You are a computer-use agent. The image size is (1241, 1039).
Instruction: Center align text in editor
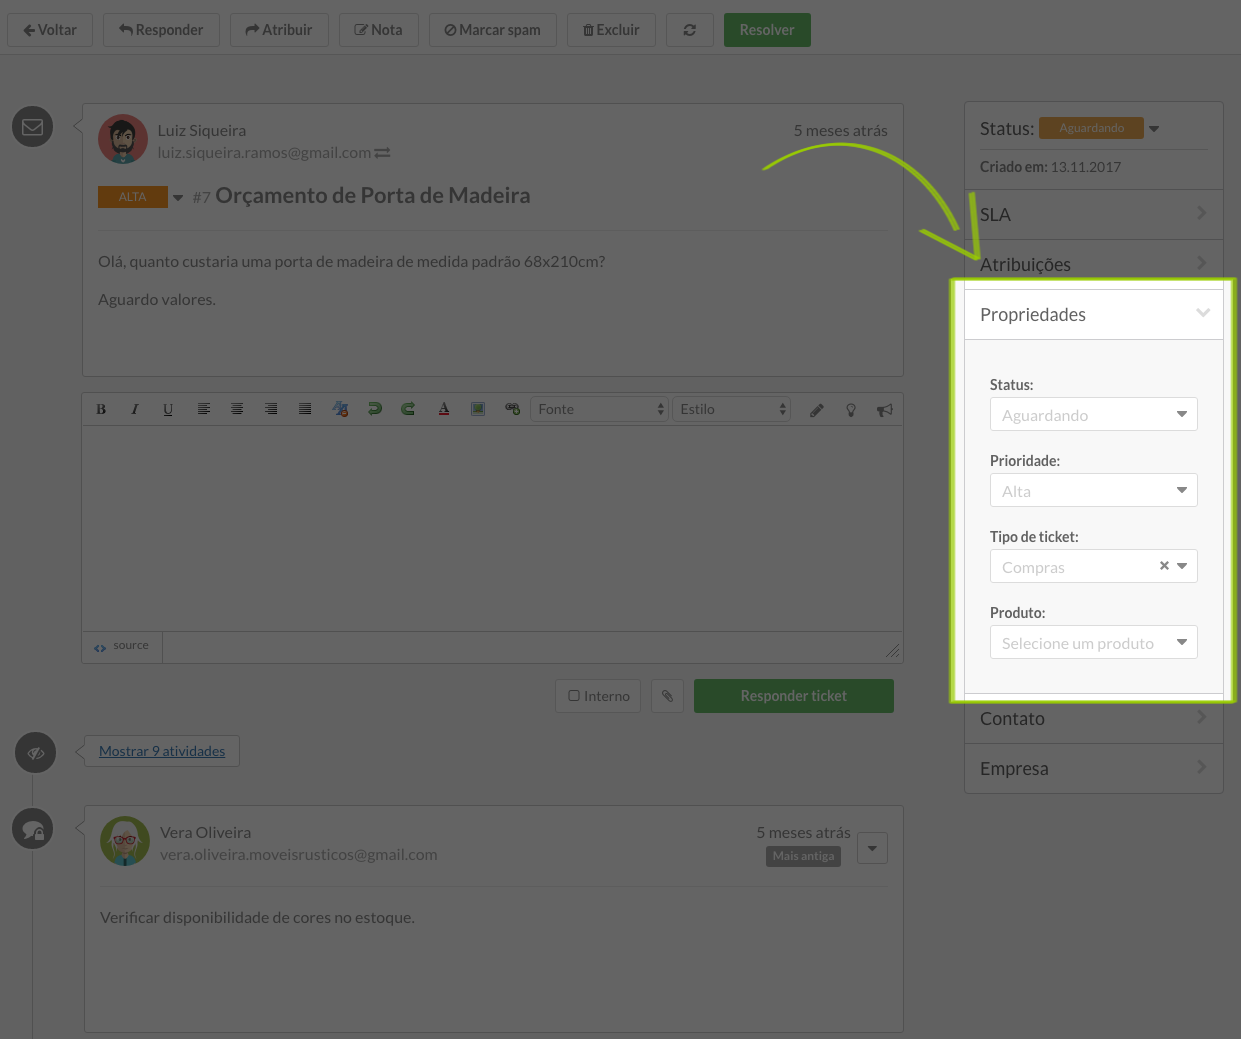click(237, 410)
